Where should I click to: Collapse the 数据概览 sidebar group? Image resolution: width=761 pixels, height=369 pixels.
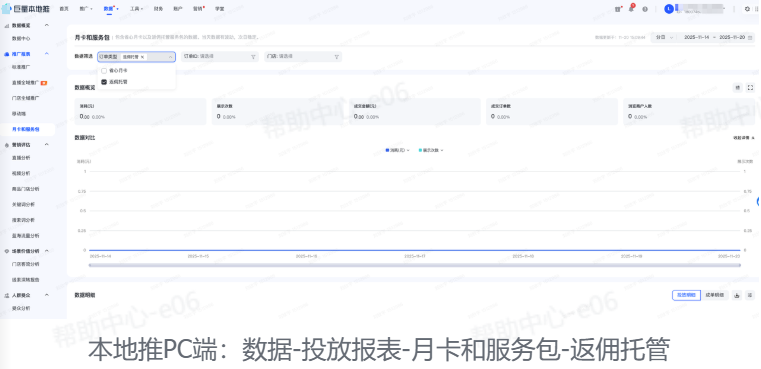pos(47,25)
